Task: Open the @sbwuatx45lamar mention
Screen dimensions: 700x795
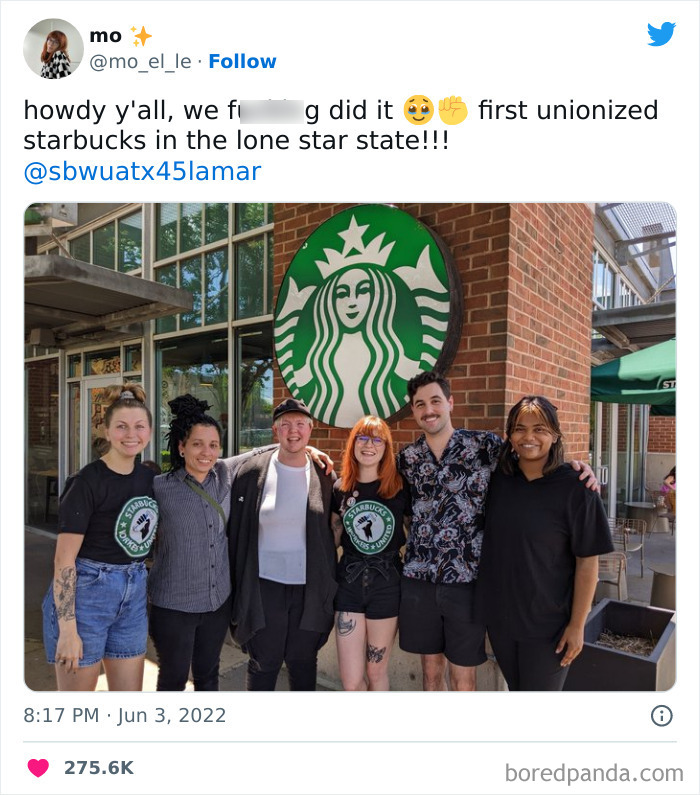Action: pyautogui.click(x=141, y=171)
